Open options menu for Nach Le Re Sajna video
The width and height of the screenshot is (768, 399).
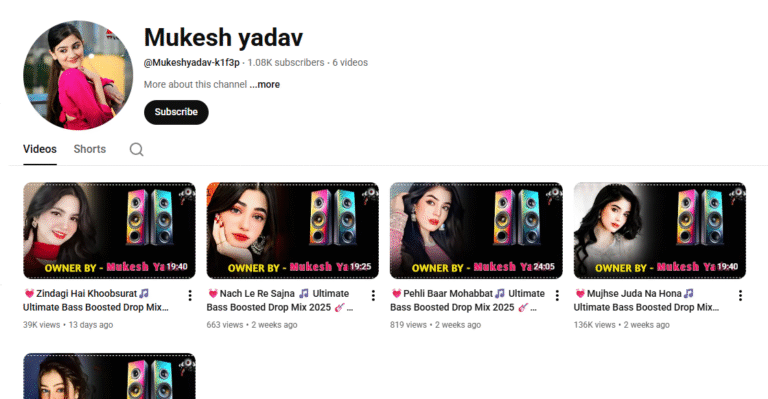pyautogui.click(x=373, y=295)
